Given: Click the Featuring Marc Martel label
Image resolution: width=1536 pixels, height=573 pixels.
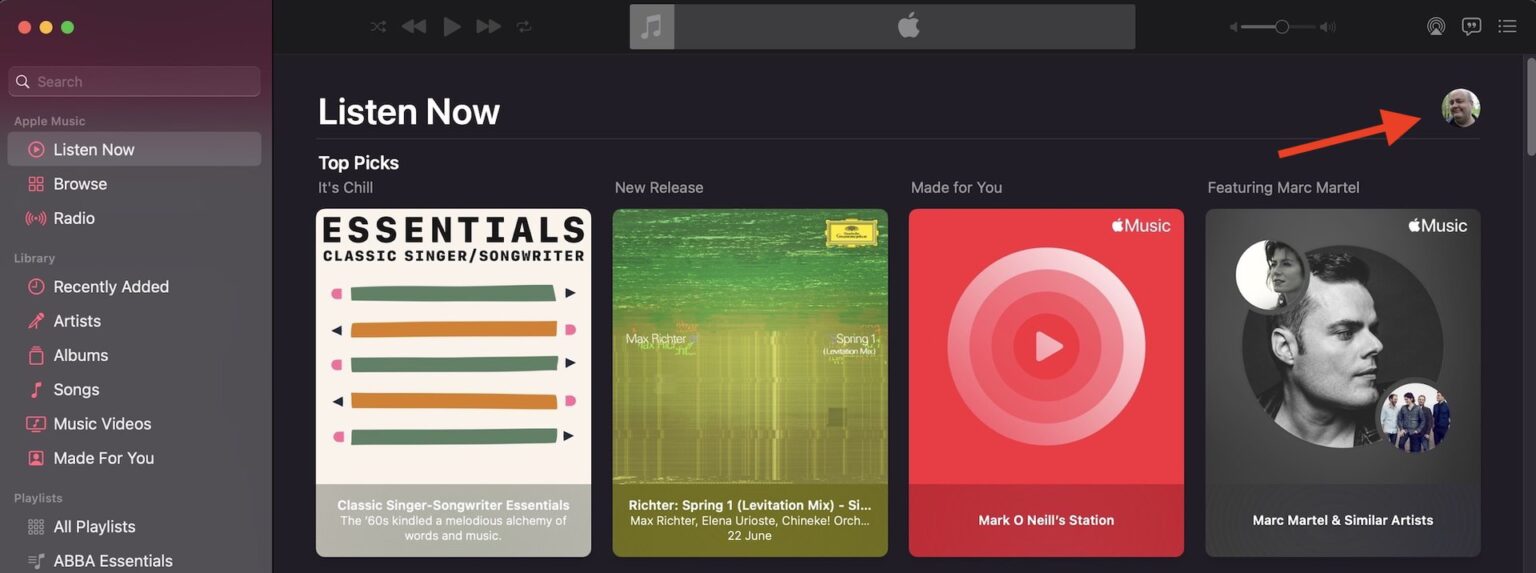Looking at the screenshot, I should click(1283, 188).
